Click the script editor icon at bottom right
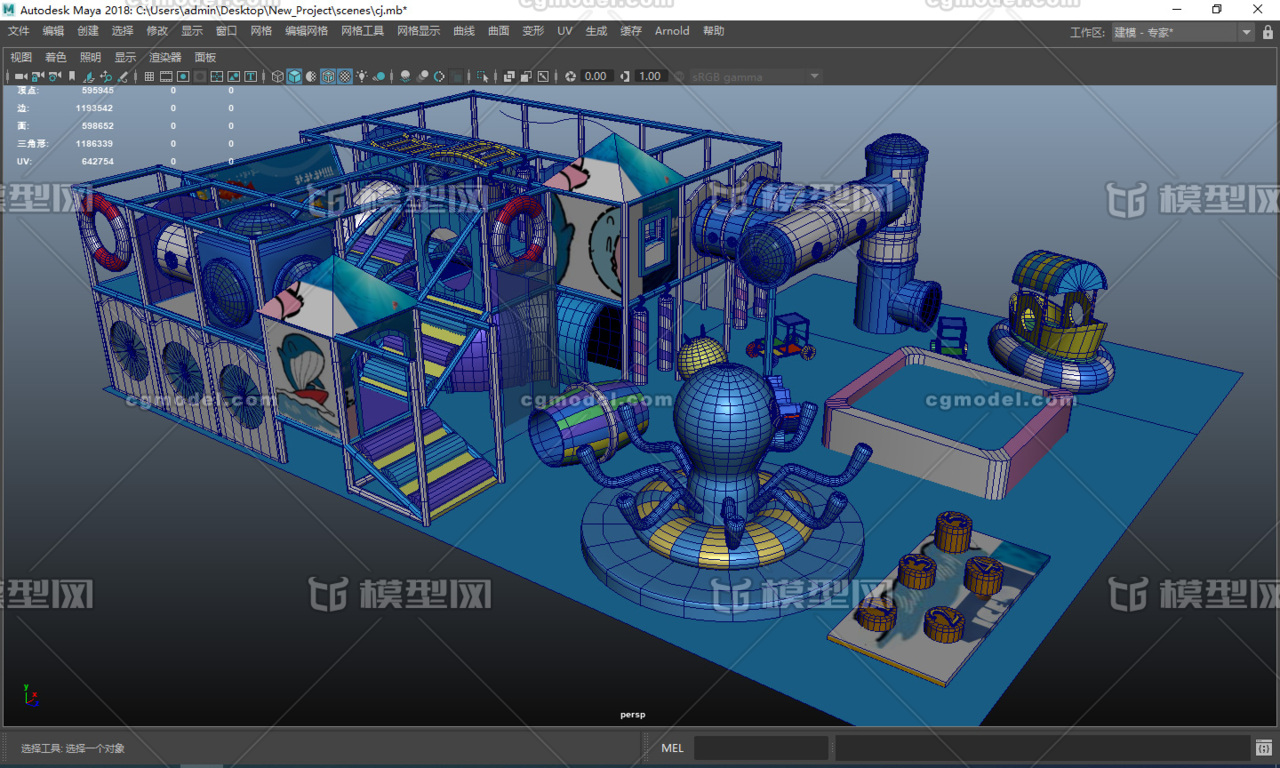Screen dimensions: 1280x768 click(x=1264, y=748)
